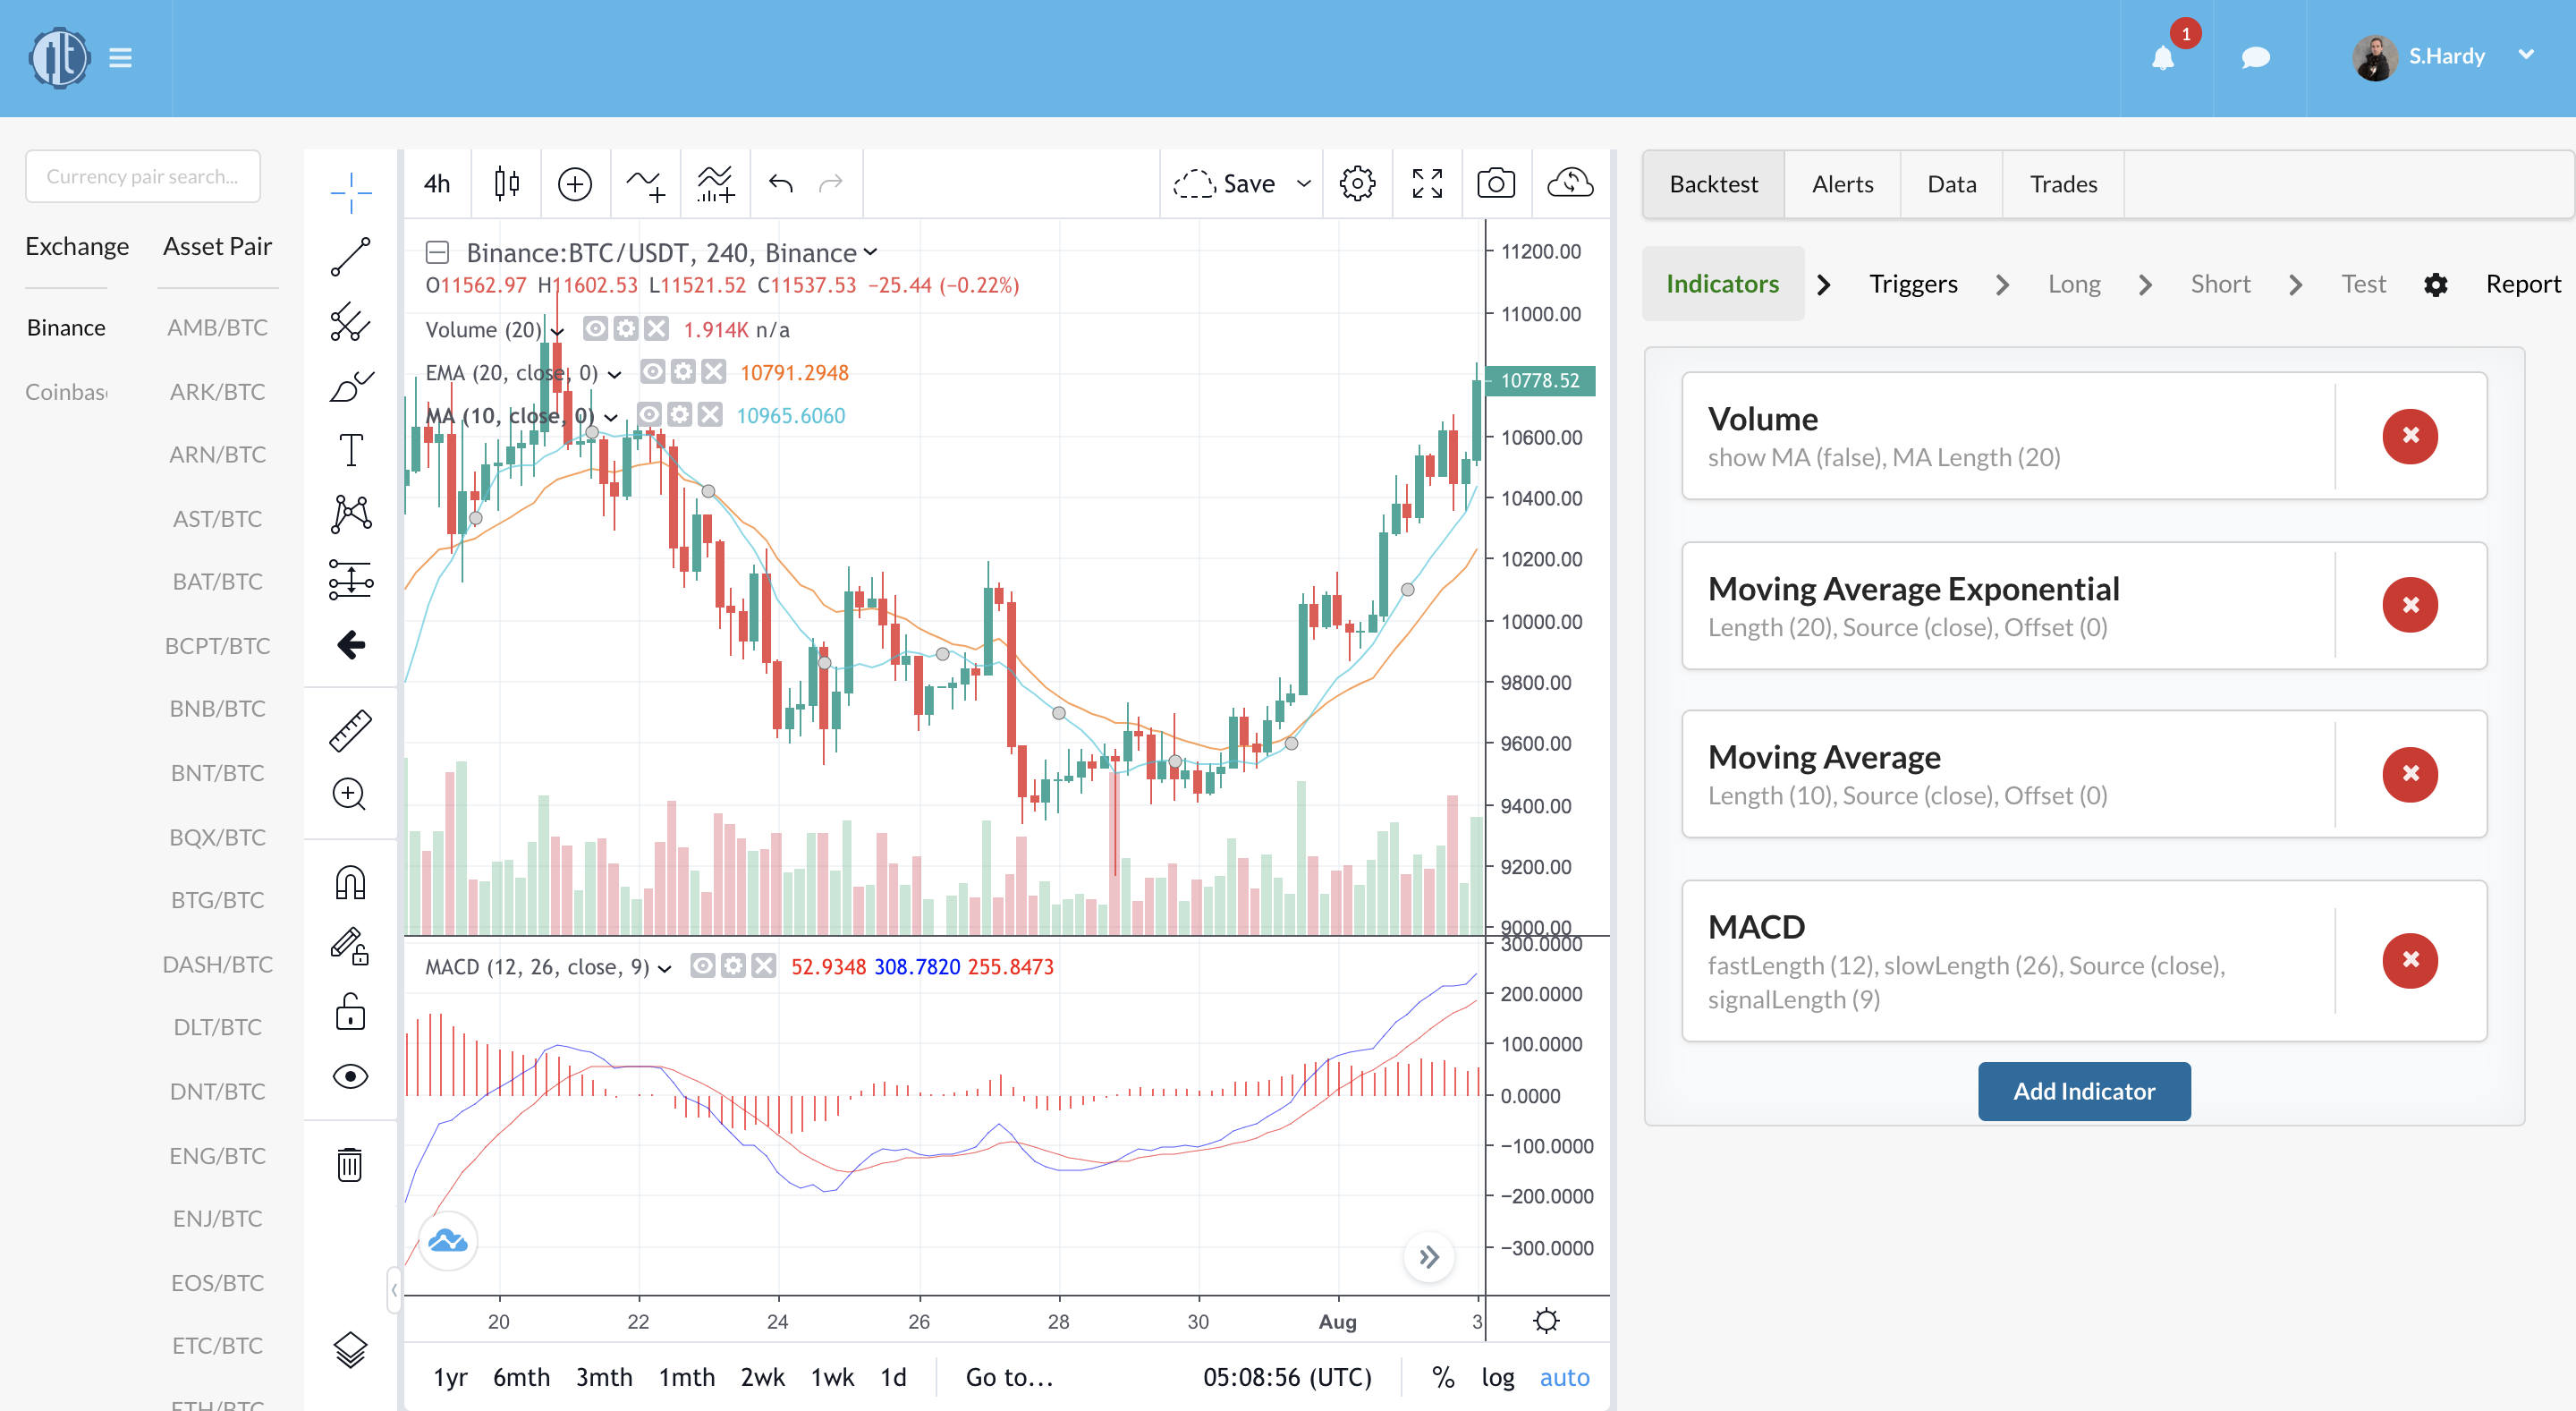Screen dimensions: 2576x1411
Task: Expand the MA (10) legend dropdown
Action: click(x=610, y=417)
